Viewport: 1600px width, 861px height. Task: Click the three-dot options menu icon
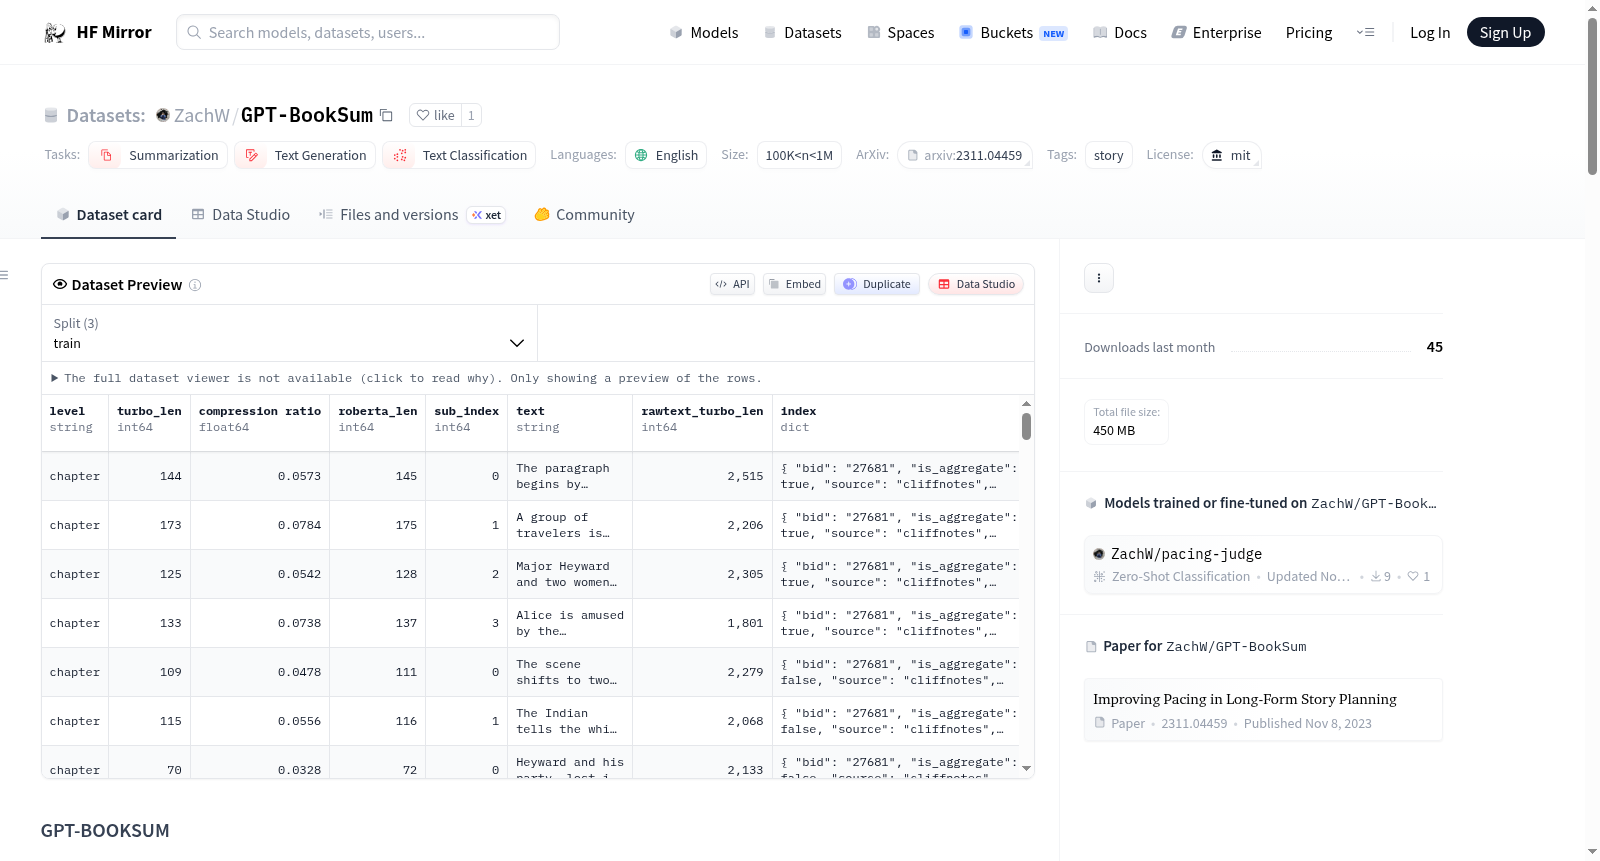(x=1099, y=278)
